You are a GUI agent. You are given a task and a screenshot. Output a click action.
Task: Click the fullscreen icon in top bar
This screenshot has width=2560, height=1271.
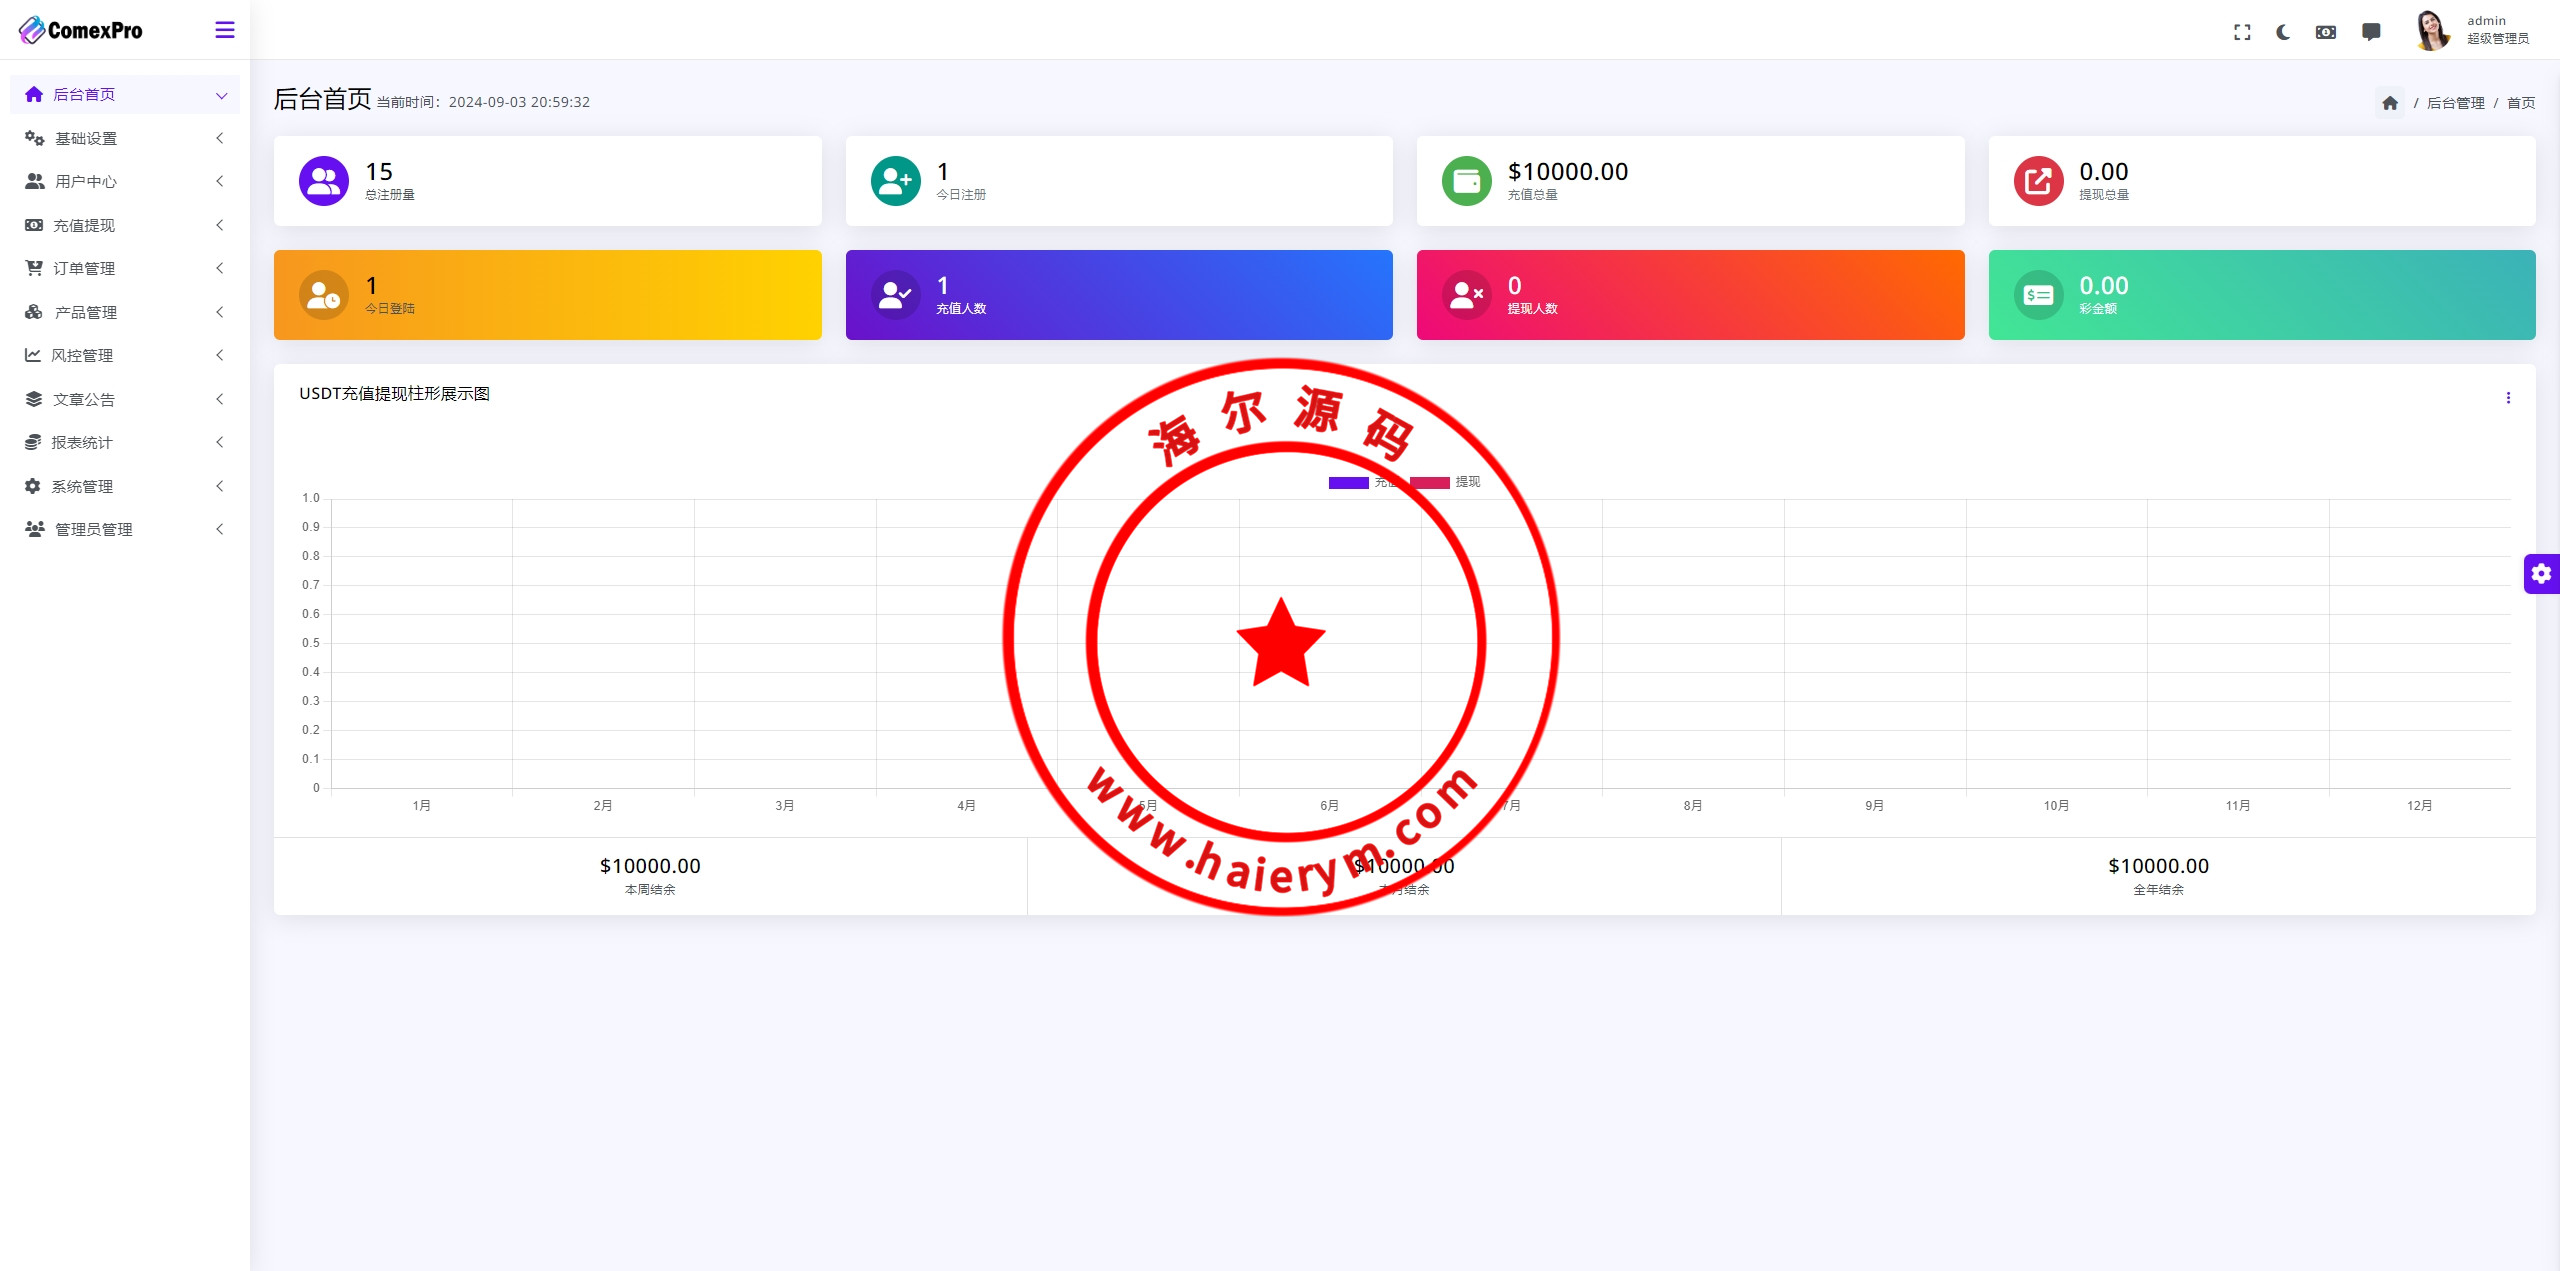click(2242, 32)
